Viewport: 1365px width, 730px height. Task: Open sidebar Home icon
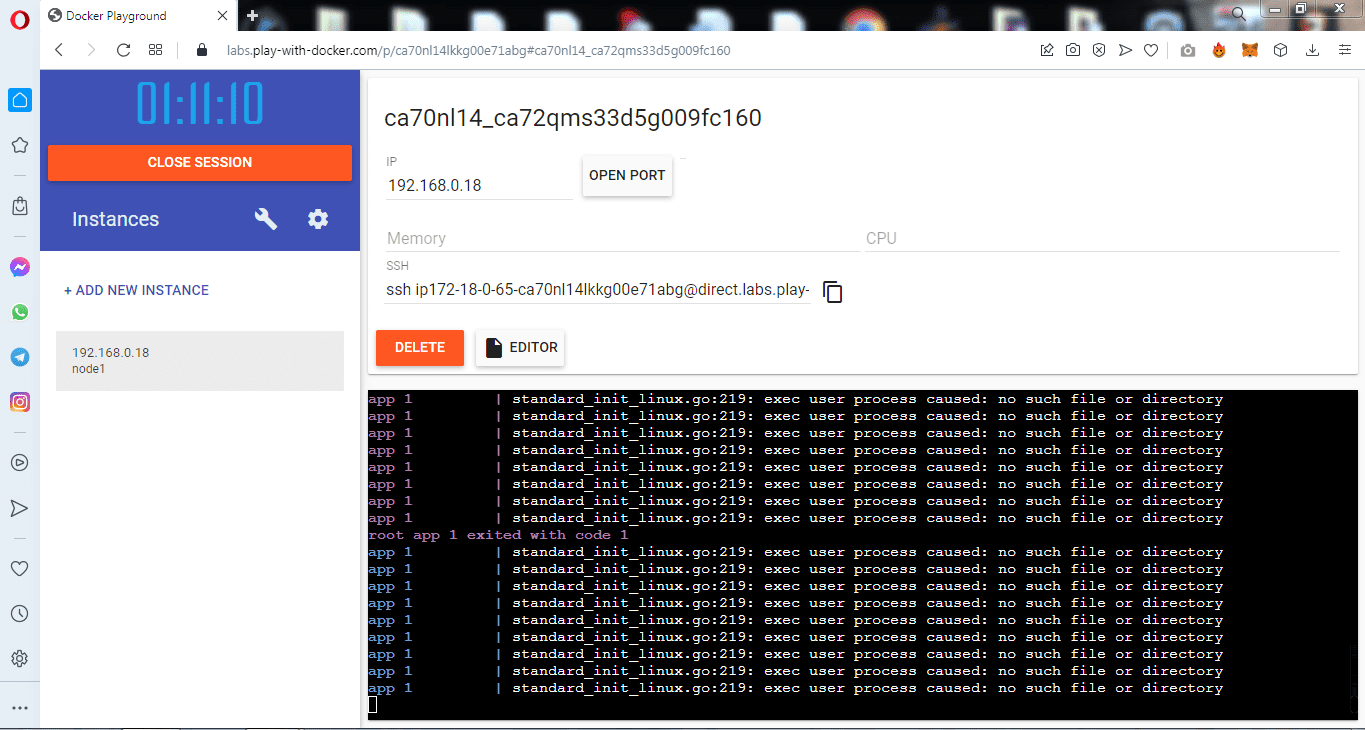tap(19, 100)
